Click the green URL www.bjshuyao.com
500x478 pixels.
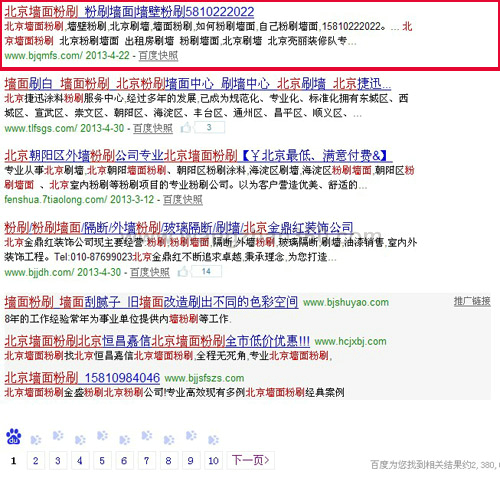coord(346,303)
